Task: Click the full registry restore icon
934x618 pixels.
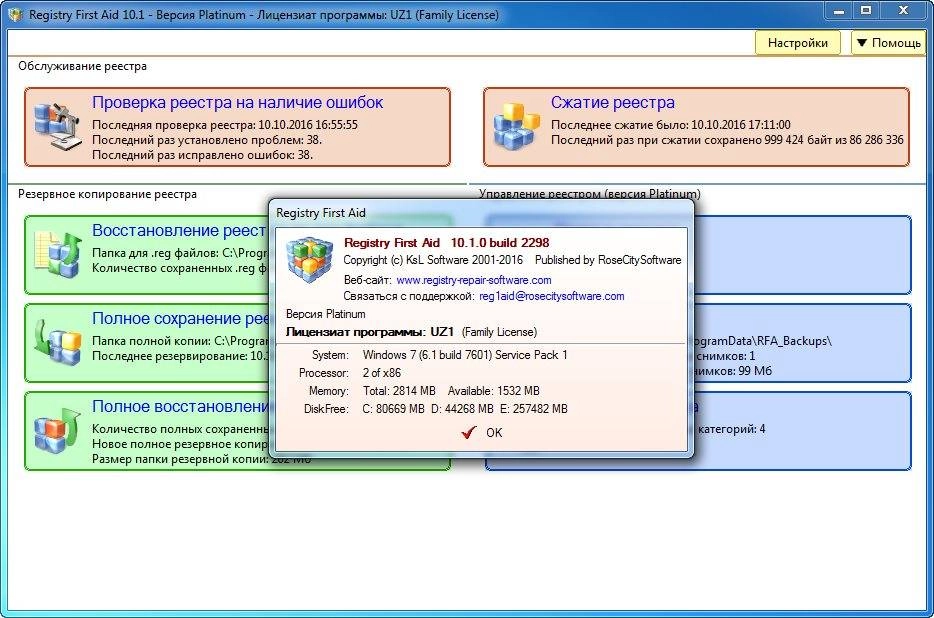Action: pyautogui.click(x=57, y=430)
